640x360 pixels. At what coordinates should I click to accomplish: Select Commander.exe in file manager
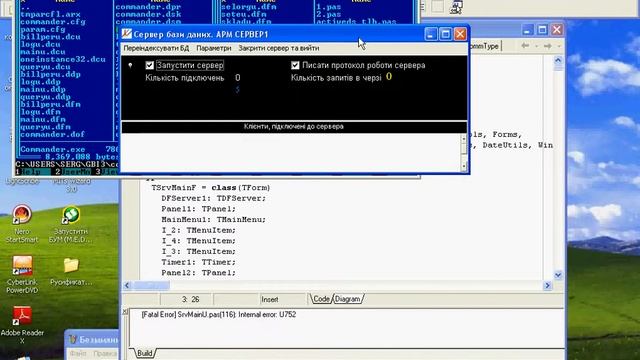tap(53, 149)
